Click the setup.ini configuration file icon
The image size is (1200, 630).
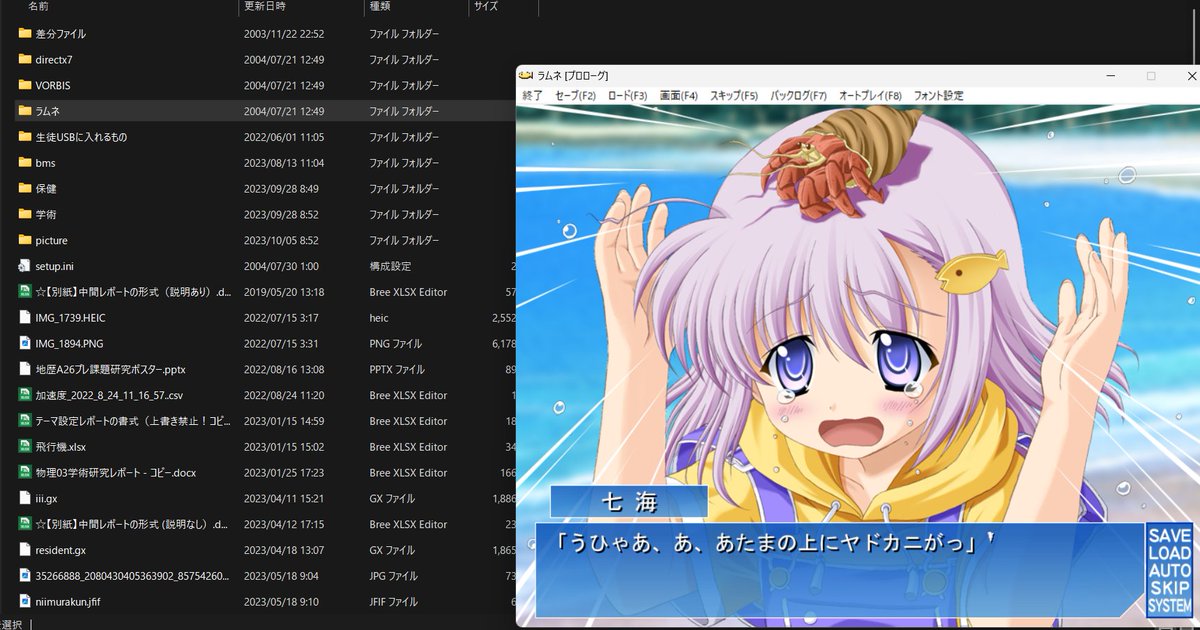(23, 266)
